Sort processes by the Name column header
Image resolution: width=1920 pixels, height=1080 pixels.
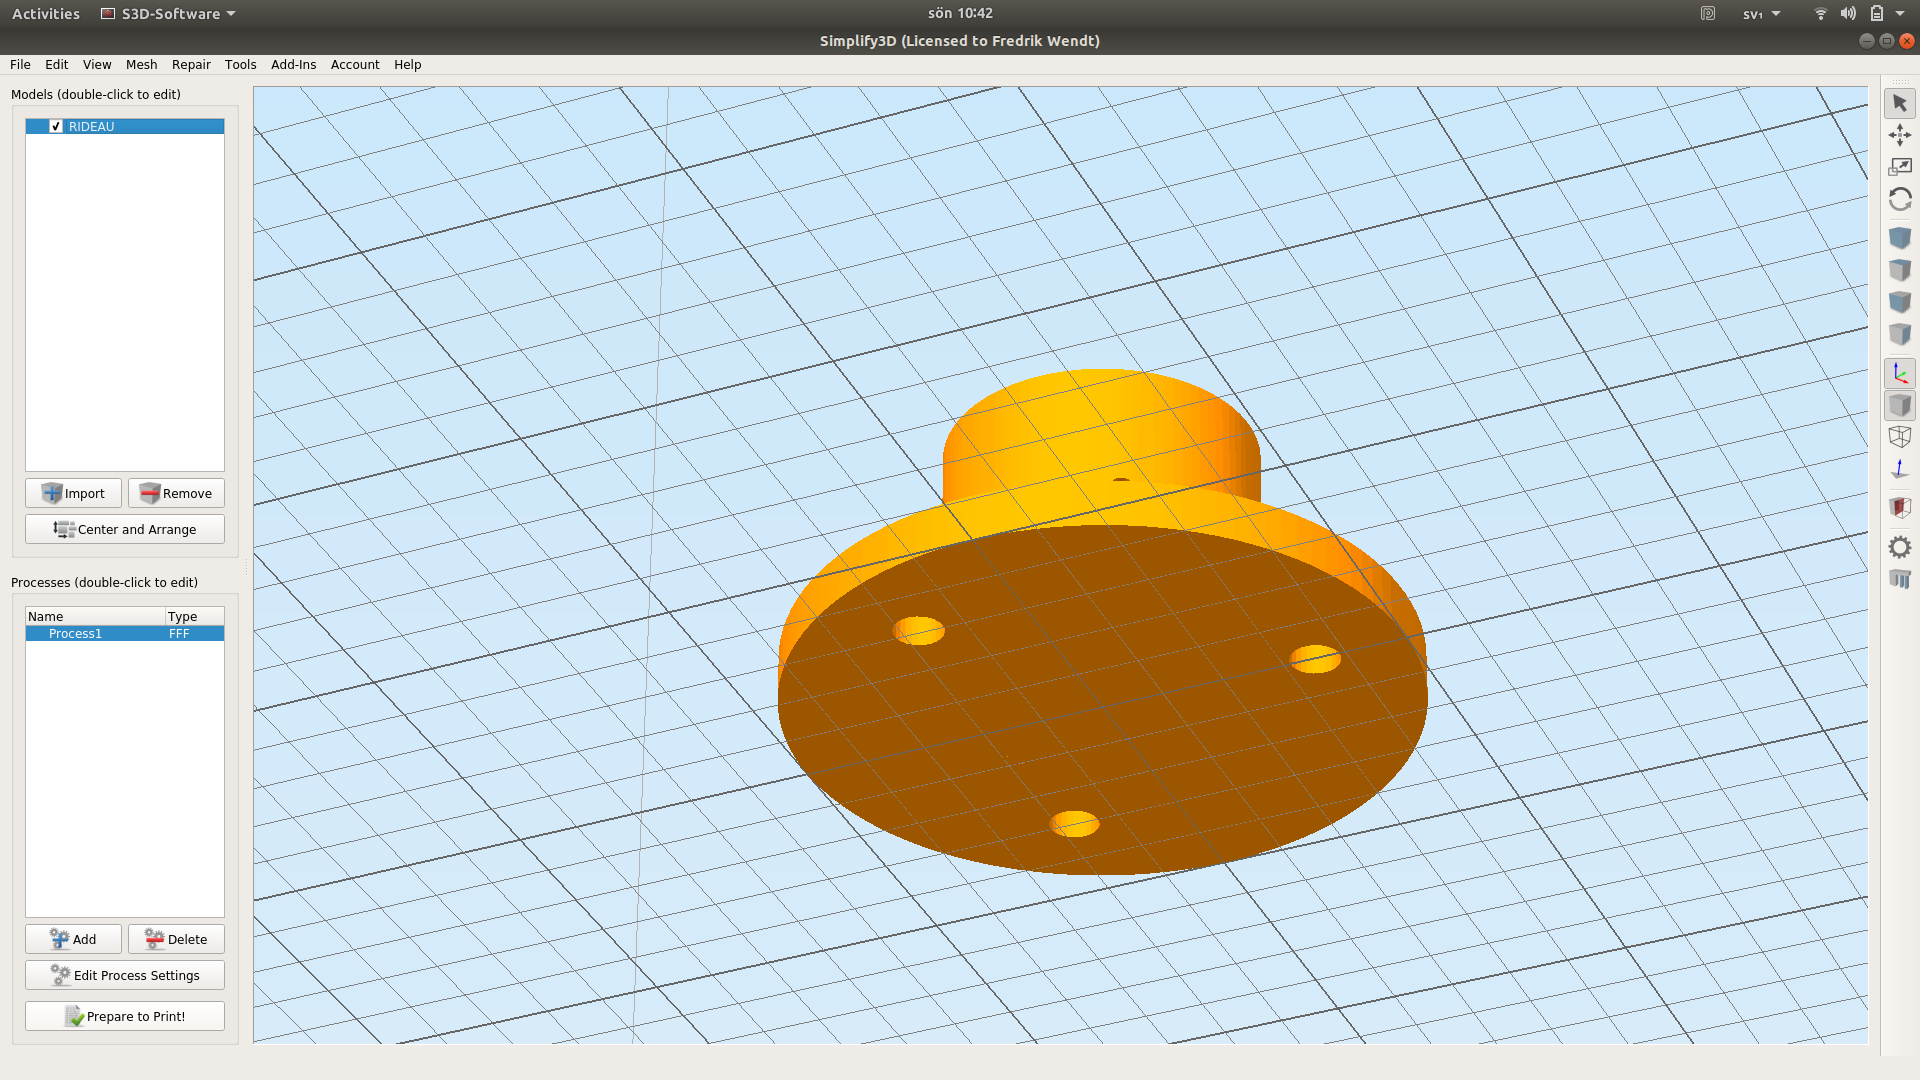point(96,617)
